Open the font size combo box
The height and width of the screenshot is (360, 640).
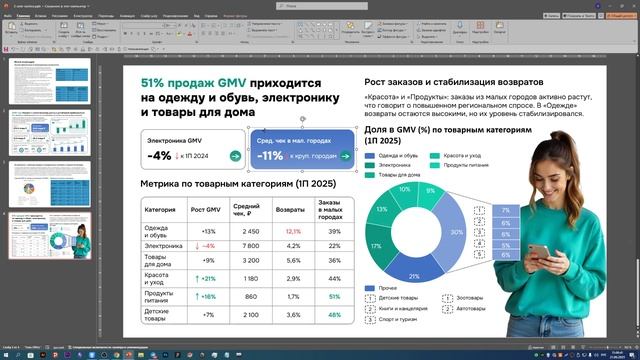click(x=170, y=26)
